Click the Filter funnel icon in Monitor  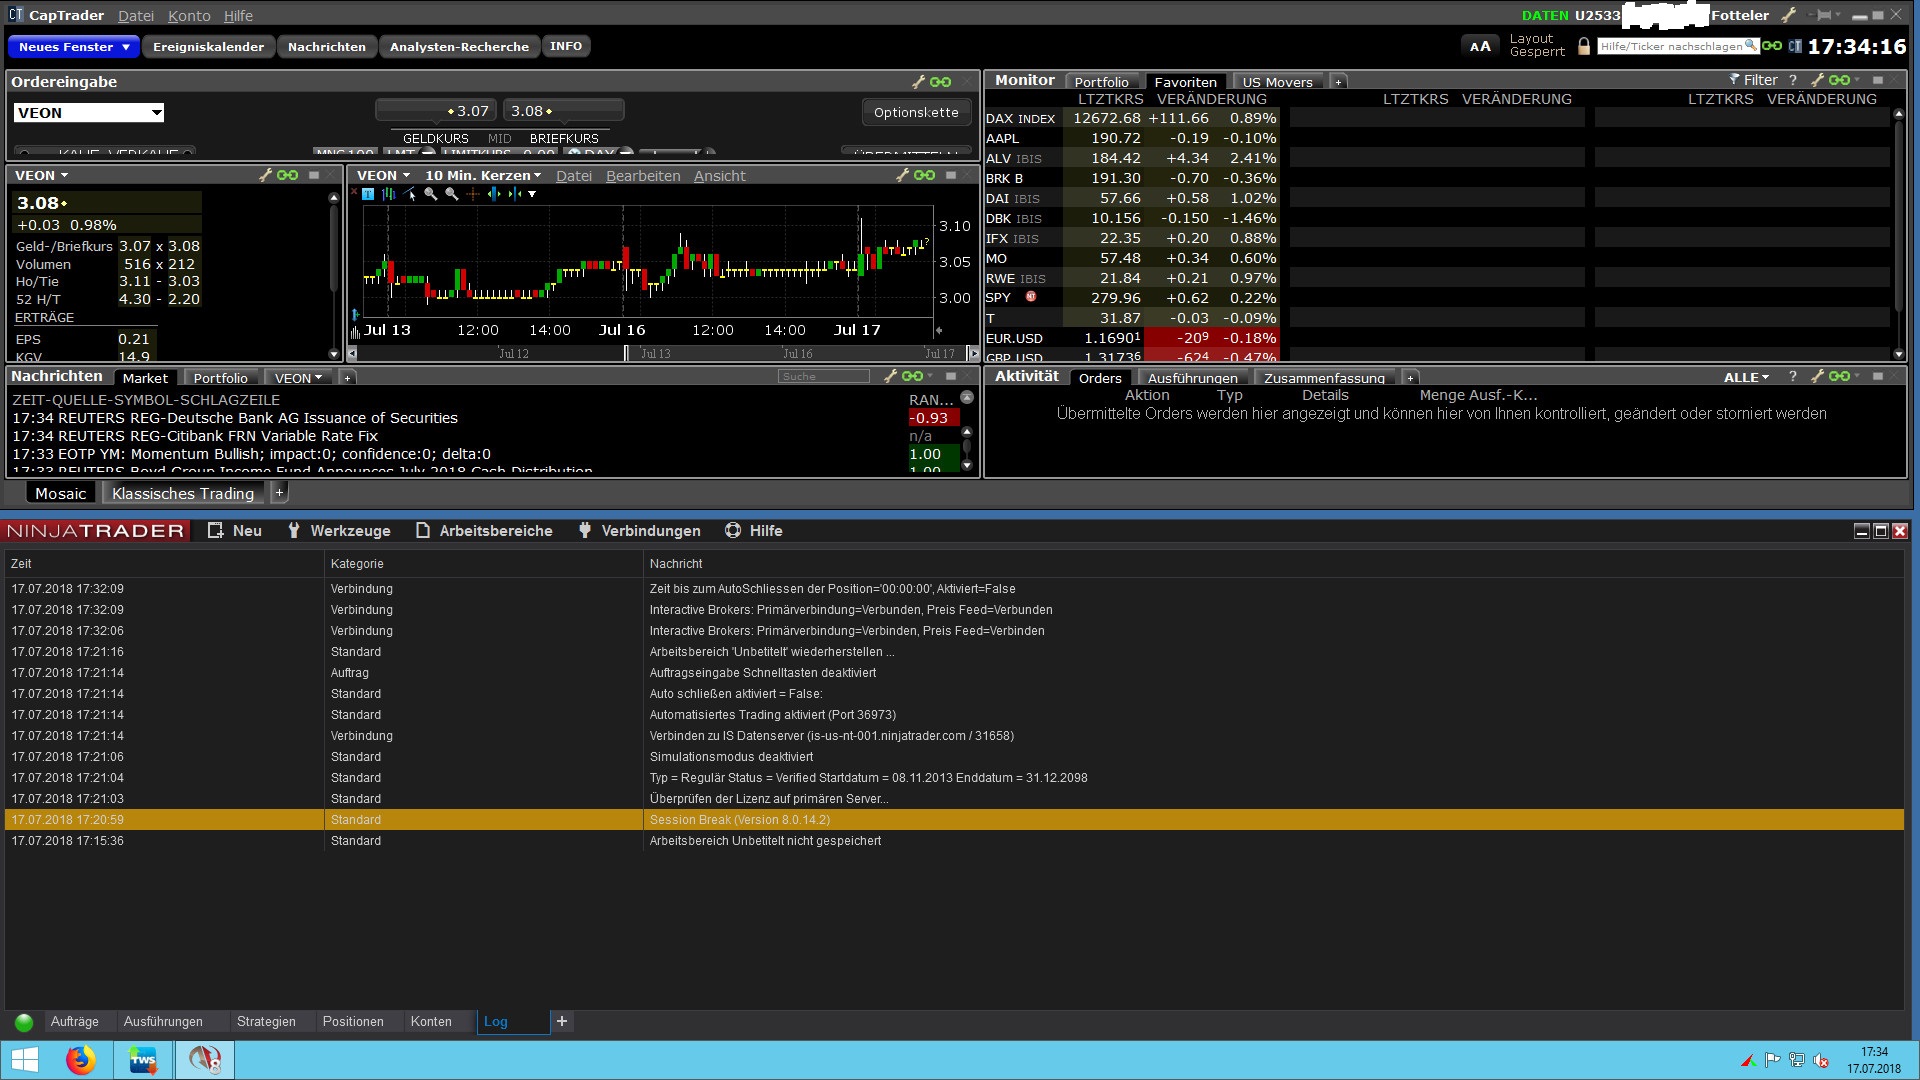[x=1735, y=80]
